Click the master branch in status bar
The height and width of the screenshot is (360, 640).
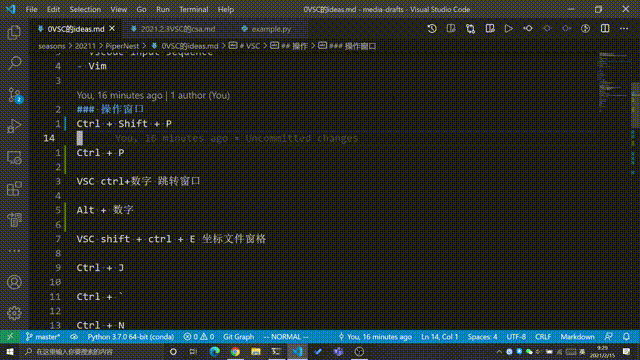pyautogui.click(x=43, y=337)
